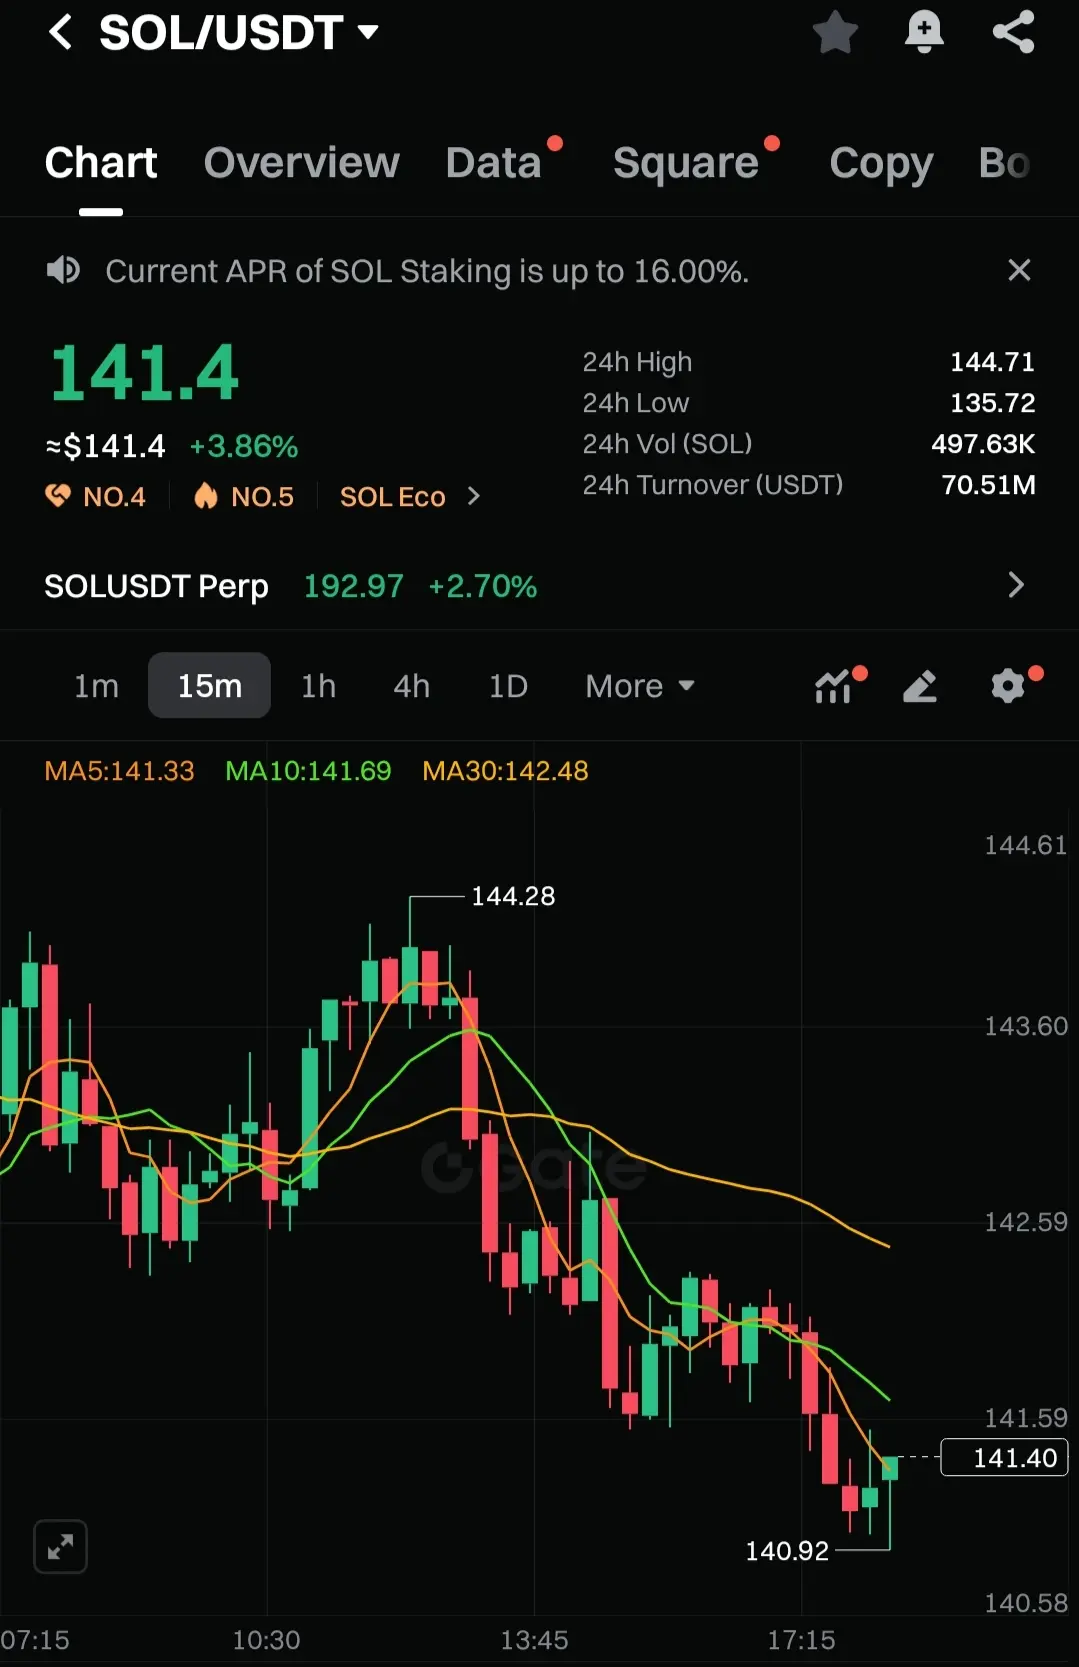Go to perp market via right chevron
The height and width of the screenshot is (1667, 1079).
pyautogui.click(x=1016, y=585)
